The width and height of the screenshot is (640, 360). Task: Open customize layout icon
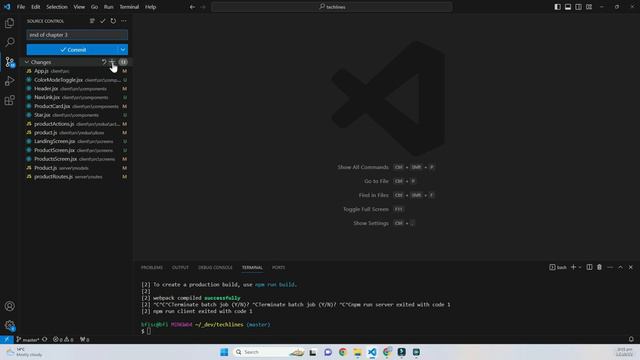[589, 7]
